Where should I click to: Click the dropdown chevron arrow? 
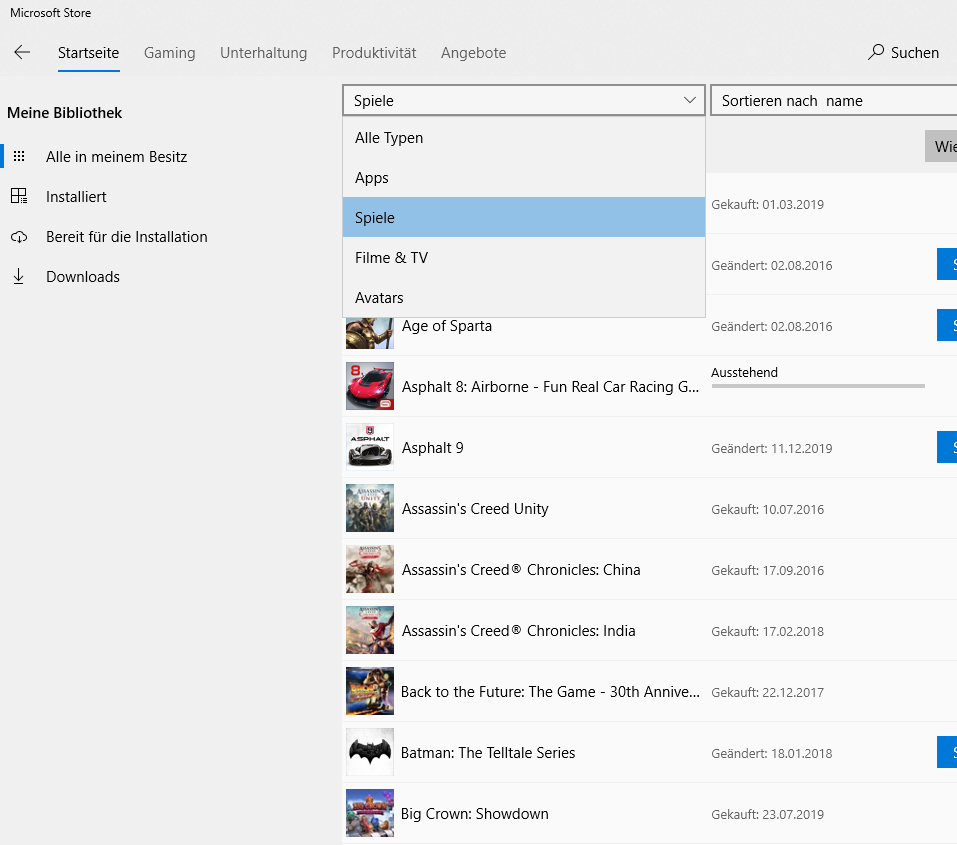(x=690, y=100)
